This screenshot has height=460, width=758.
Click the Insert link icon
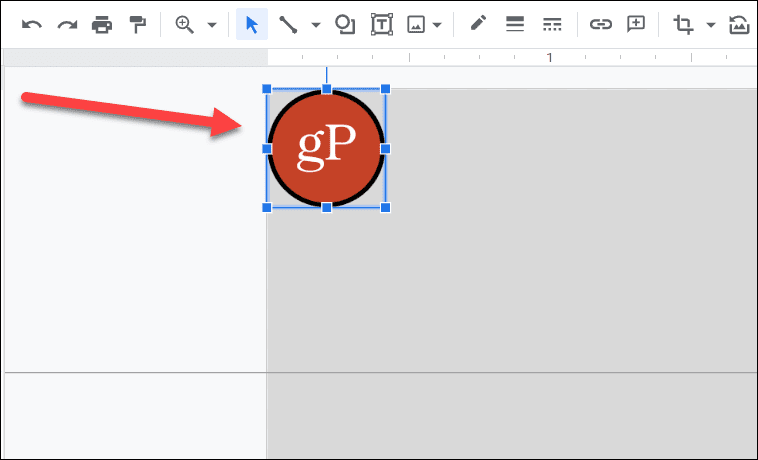[601, 24]
